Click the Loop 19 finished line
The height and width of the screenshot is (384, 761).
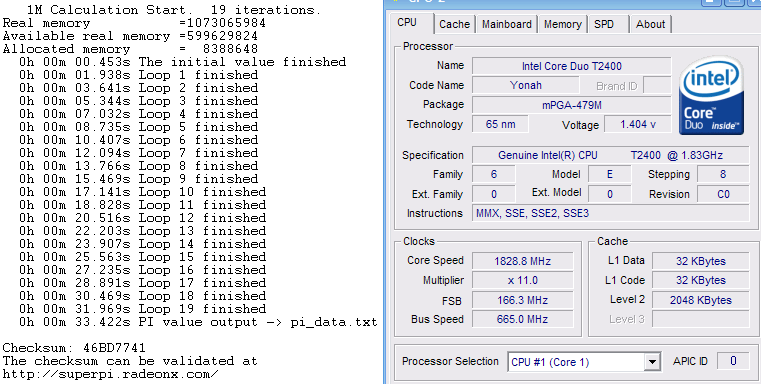click(x=143, y=309)
